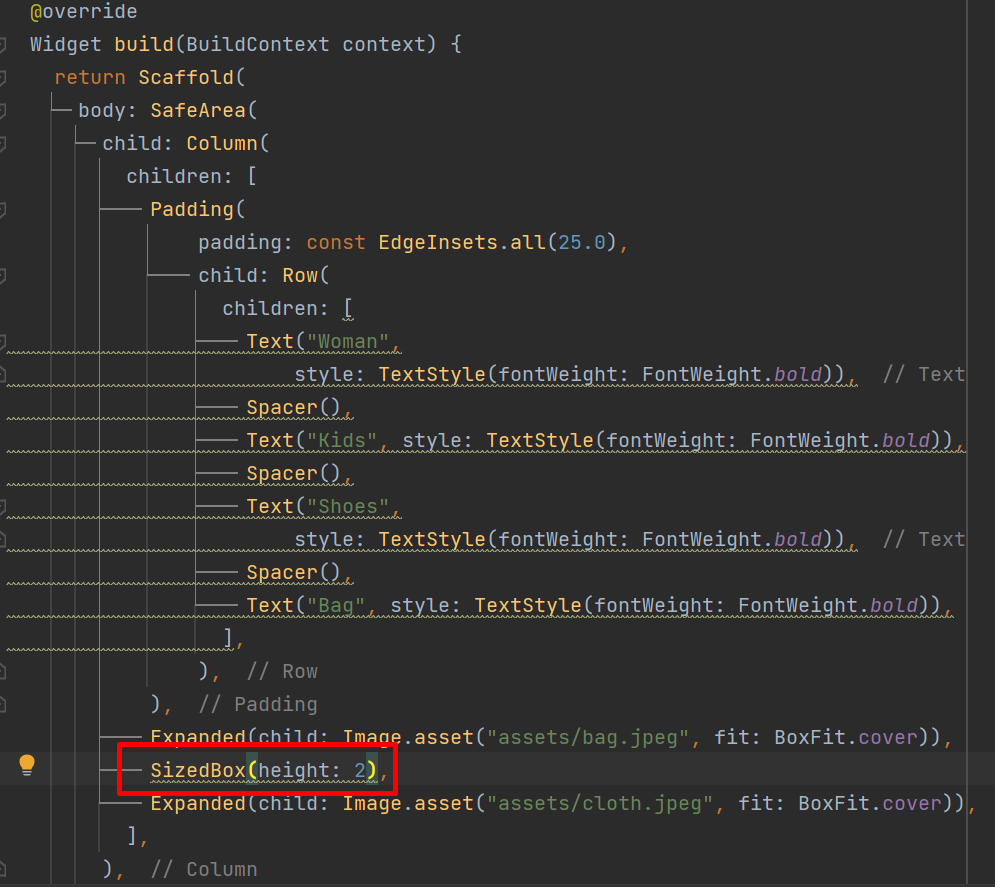Click Image.asset on the cloth.jpeg line
Image resolution: width=995 pixels, height=887 pixels.
pyautogui.click(x=408, y=803)
